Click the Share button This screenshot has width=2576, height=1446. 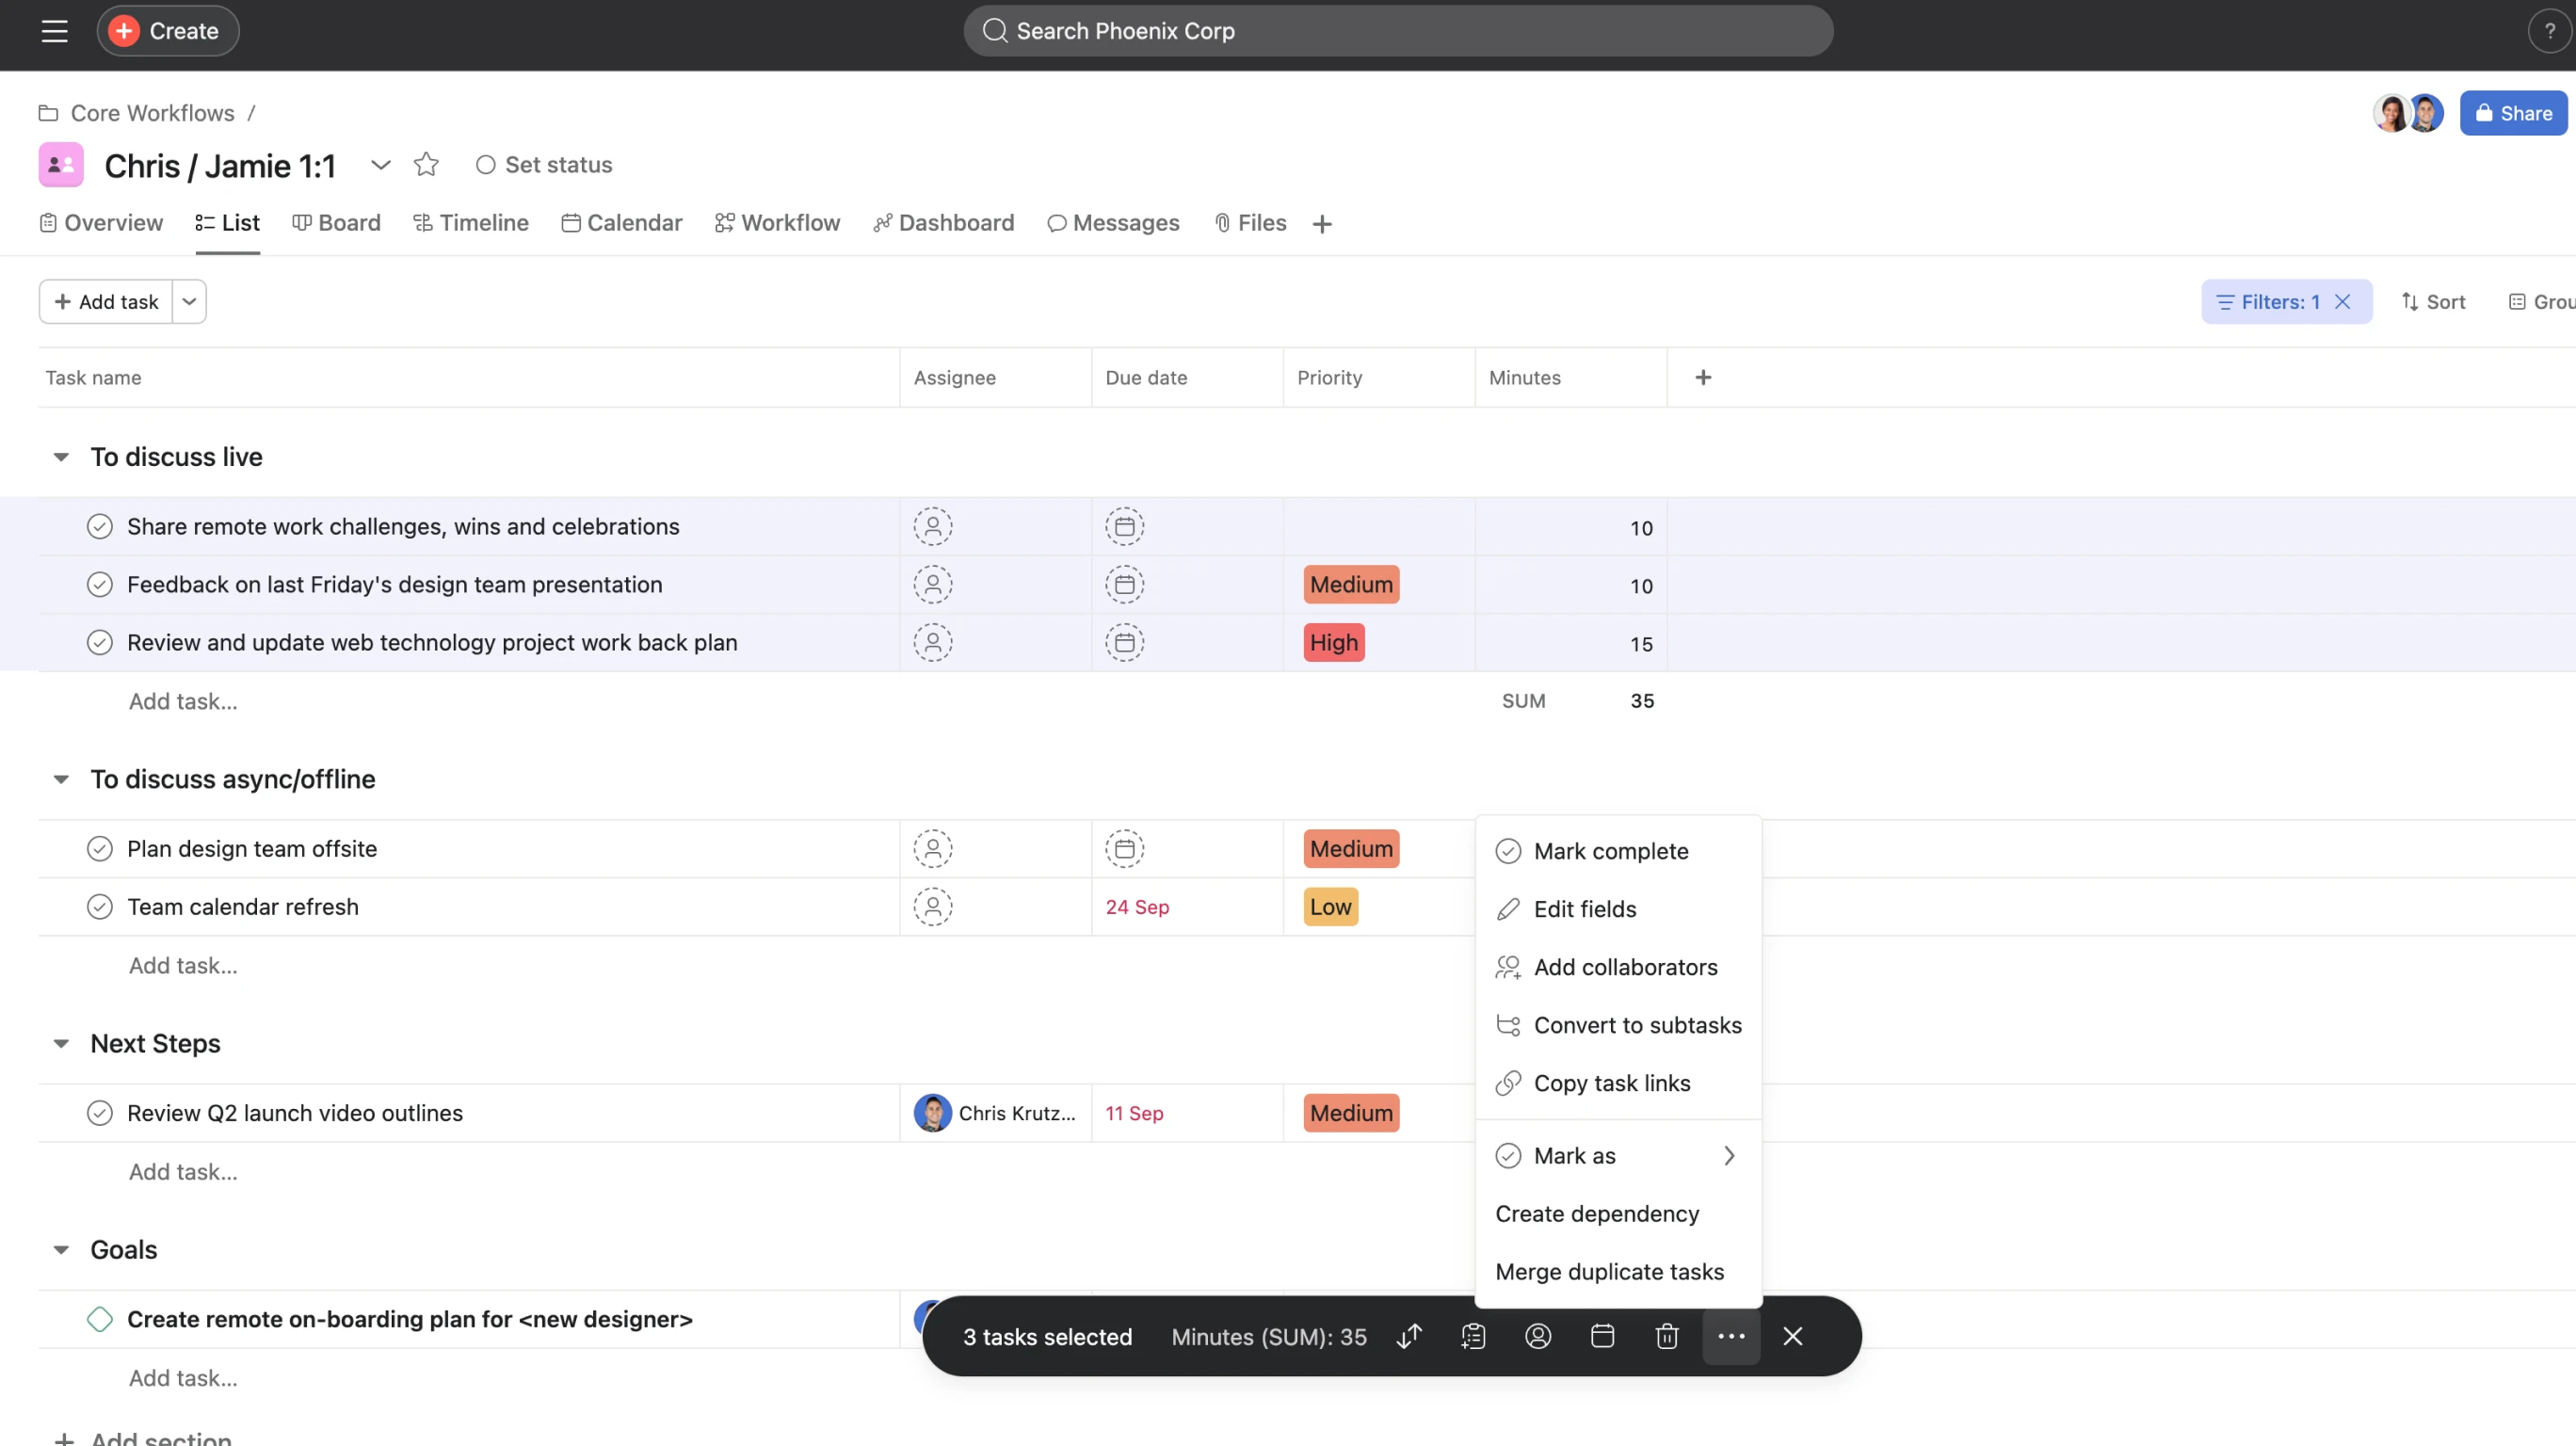(2513, 112)
